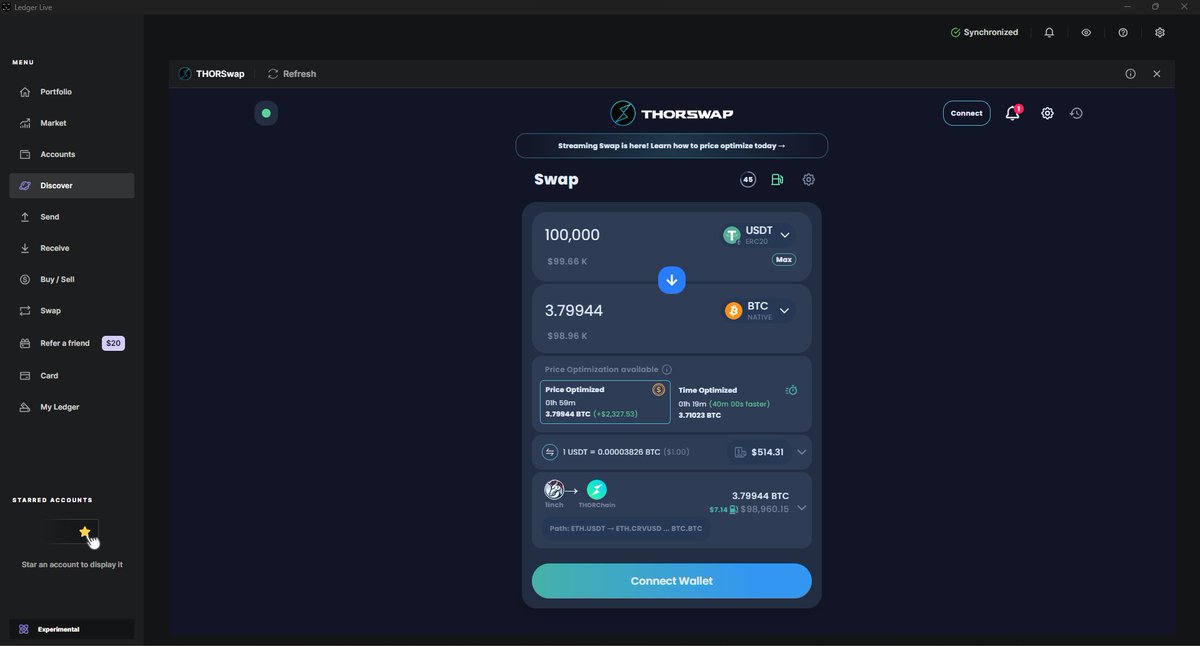Expand the $514.31 fee details chevron
The width and height of the screenshot is (1200, 646).
pyautogui.click(x=802, y=452)
